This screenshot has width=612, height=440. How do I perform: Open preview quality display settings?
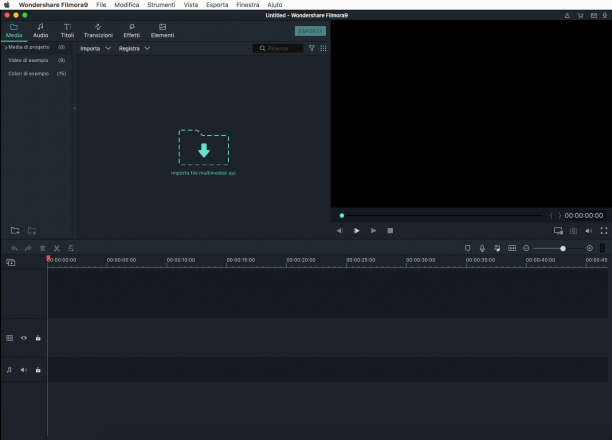coord(558,231)
